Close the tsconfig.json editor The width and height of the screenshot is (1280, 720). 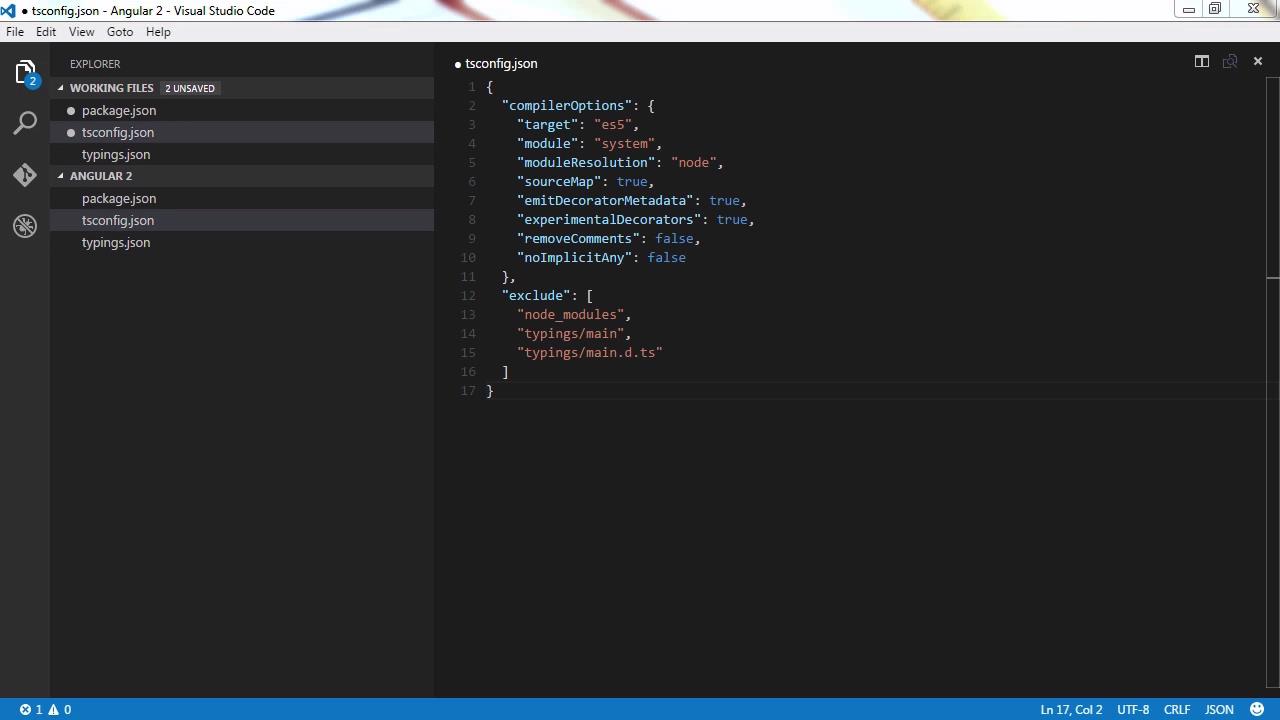click(1258, 62)
